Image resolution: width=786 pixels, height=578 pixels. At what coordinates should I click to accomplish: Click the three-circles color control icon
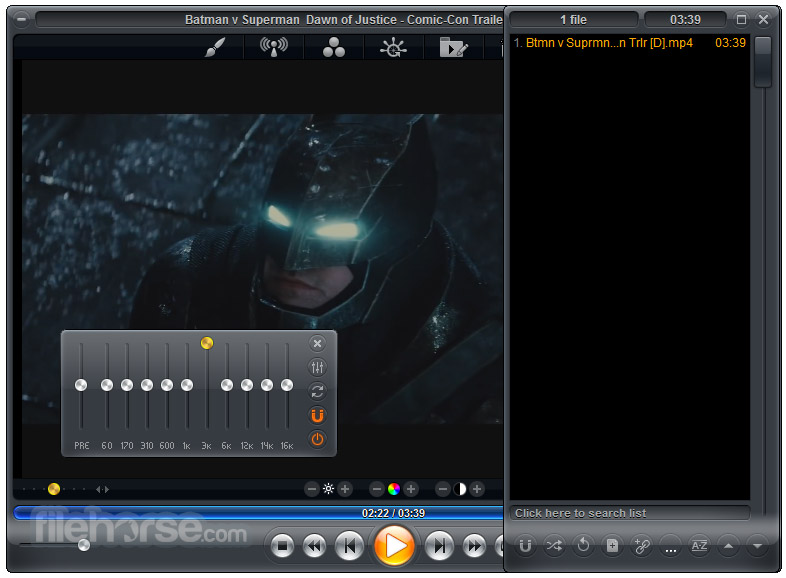point(334,47)
